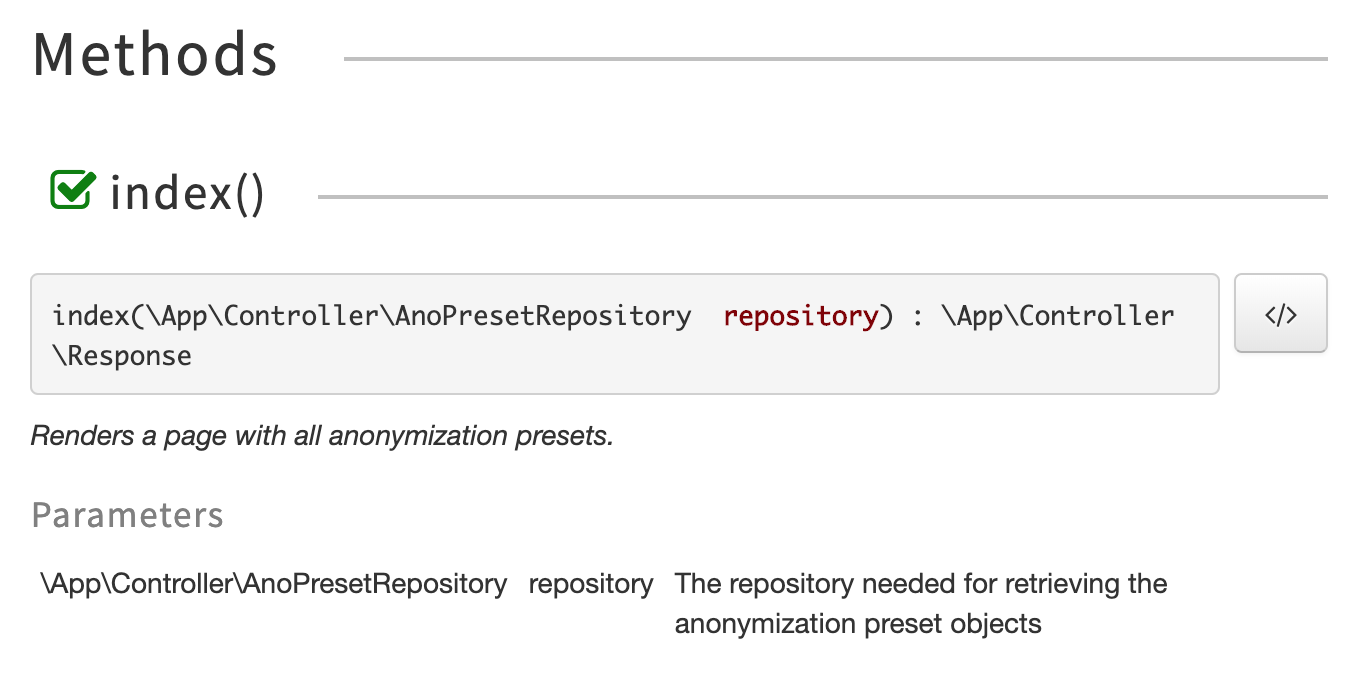Screen dimensions: 1370x674
Task: Click the repository parameter name in the signature
Action: [x=800, y=315]
